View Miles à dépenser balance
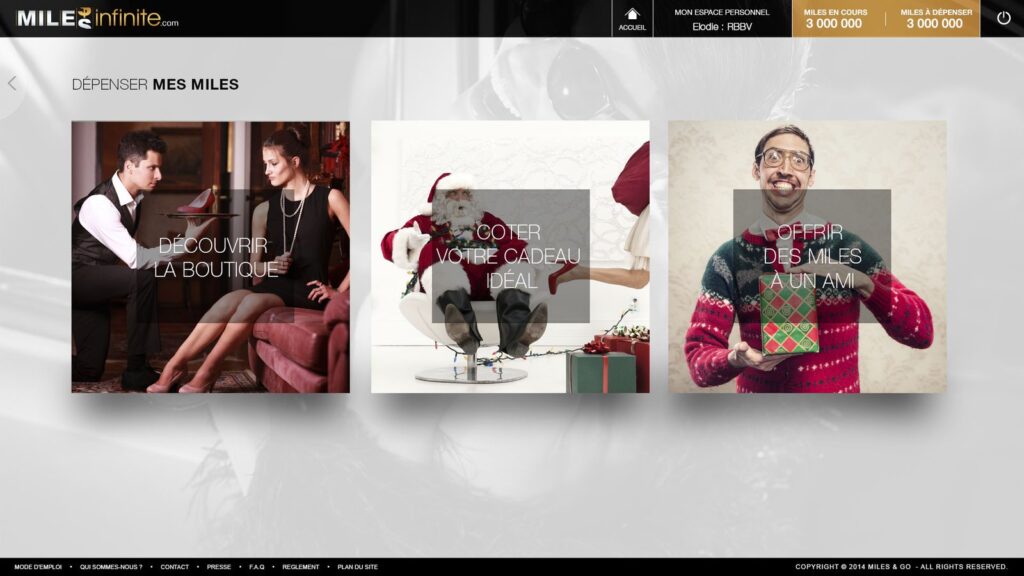Viewport: 1024px width, 576px height. [x=935, y=19]
